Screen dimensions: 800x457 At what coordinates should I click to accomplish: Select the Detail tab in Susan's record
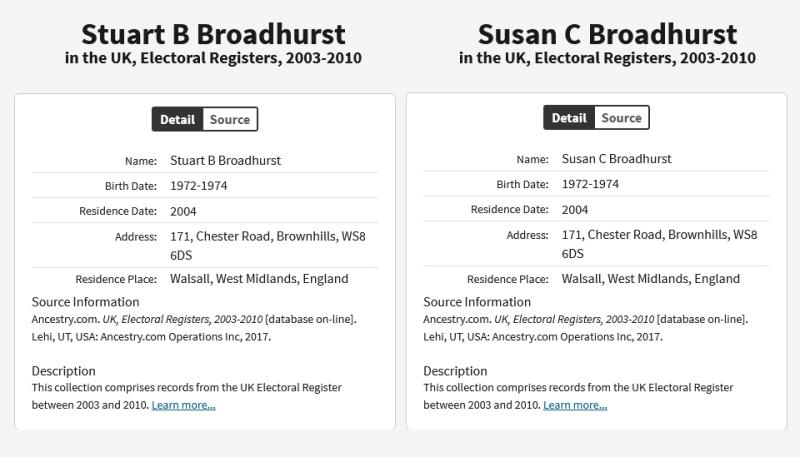[569, 118]
